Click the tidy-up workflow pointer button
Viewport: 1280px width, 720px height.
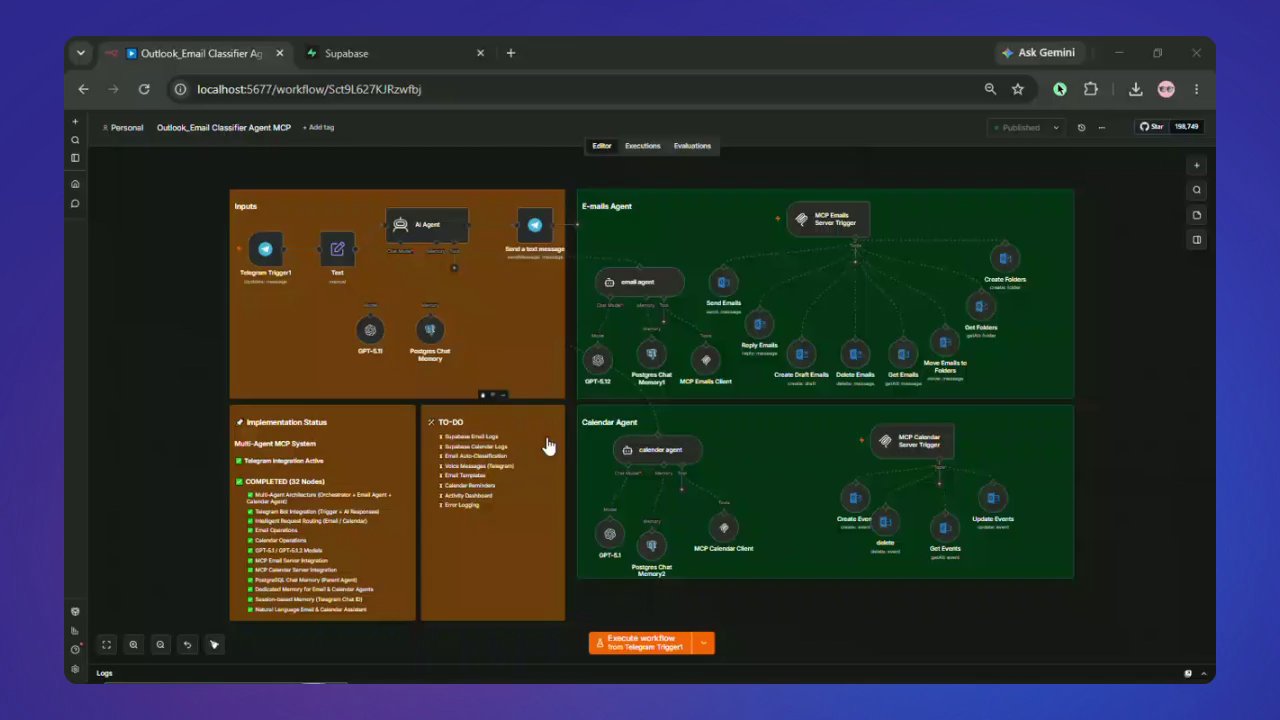214,645
